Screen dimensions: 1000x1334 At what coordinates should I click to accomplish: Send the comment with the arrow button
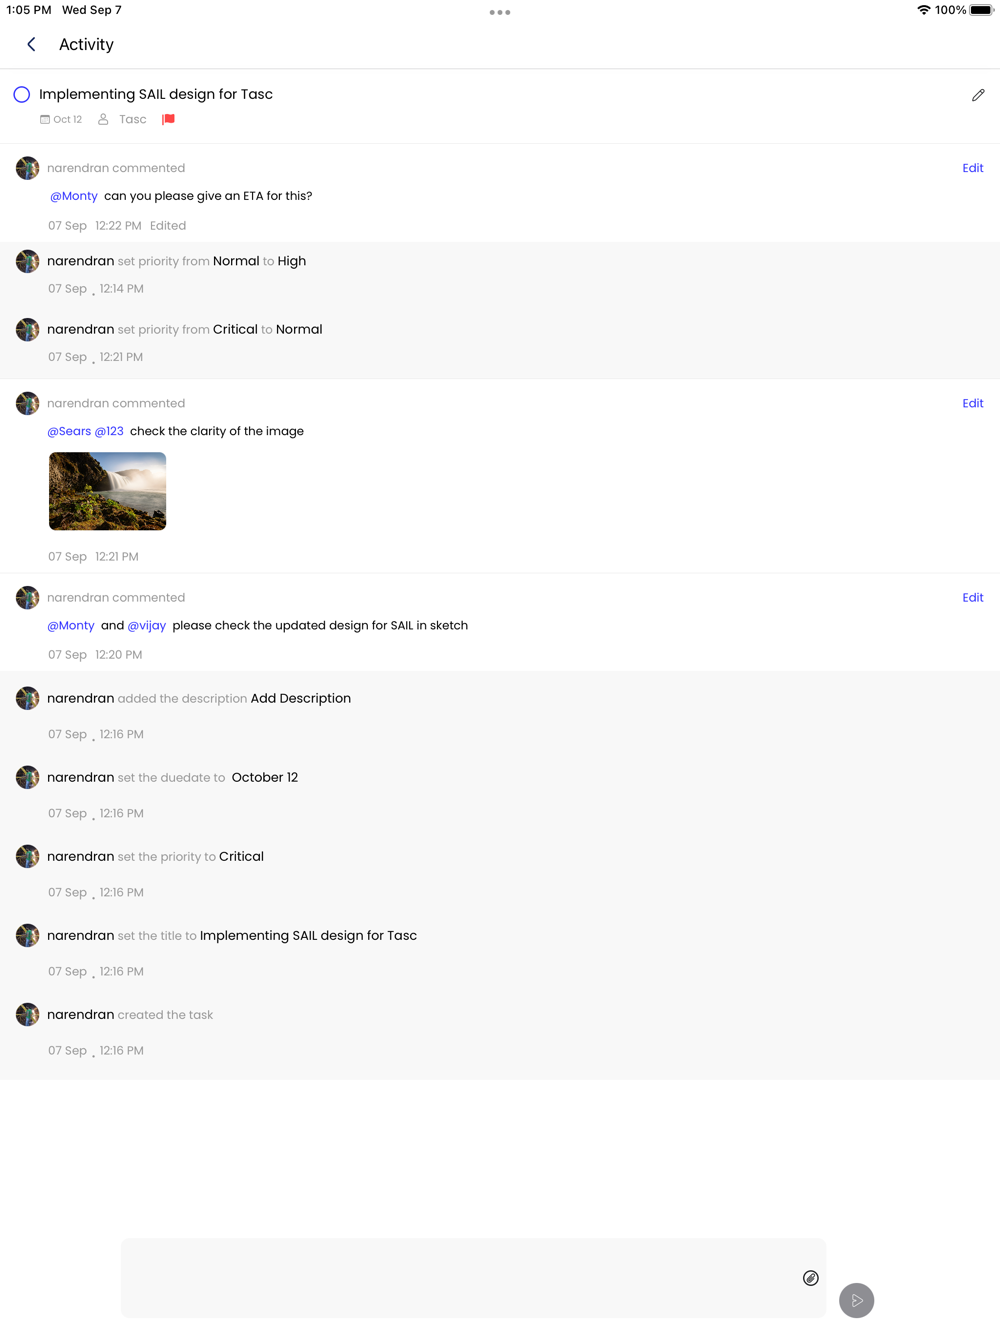857,1300
